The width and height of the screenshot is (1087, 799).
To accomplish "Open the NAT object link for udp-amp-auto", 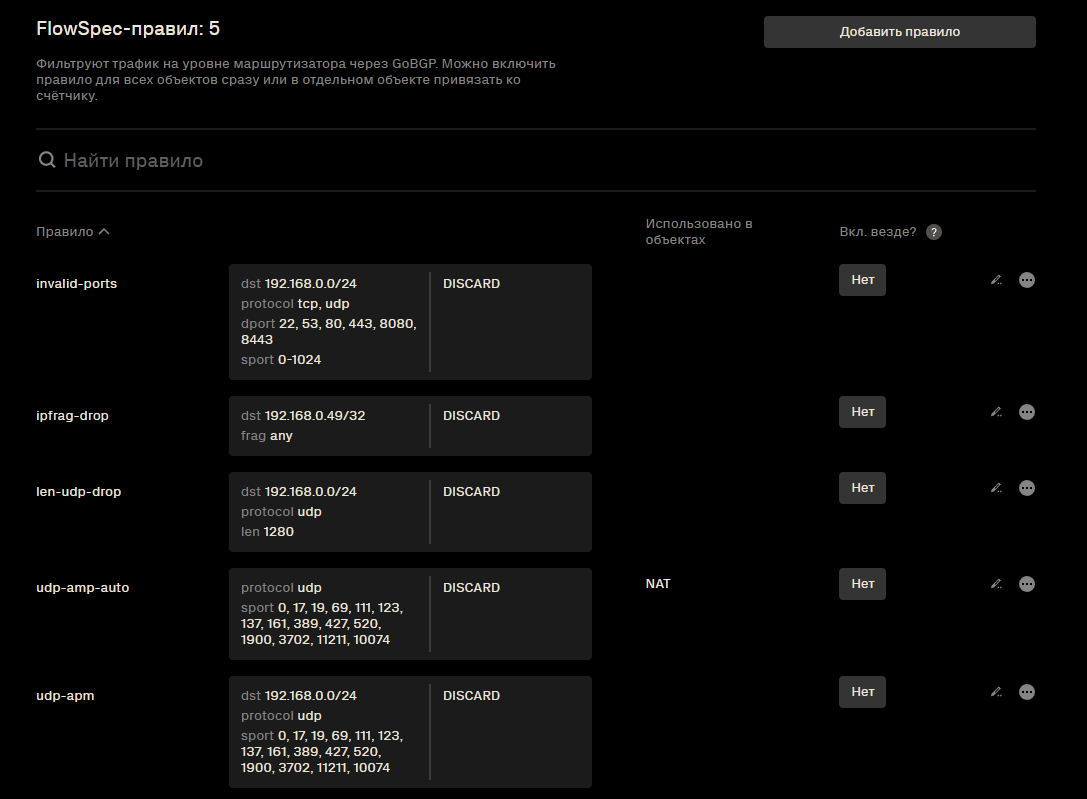I will pyautogui.click(x=658, y=584).
